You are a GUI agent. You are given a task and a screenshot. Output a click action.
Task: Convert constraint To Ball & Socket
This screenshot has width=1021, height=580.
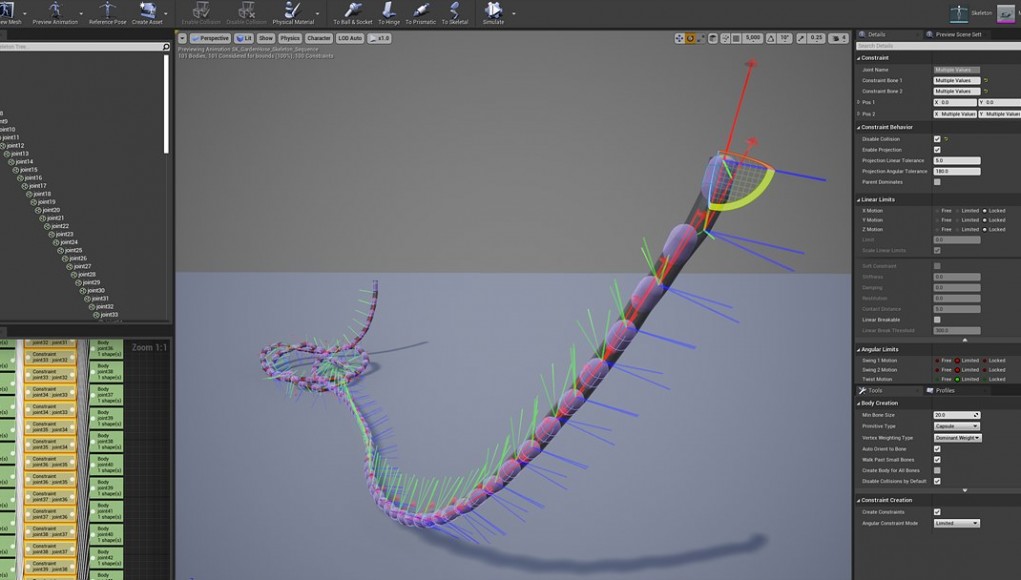(353, 12)
